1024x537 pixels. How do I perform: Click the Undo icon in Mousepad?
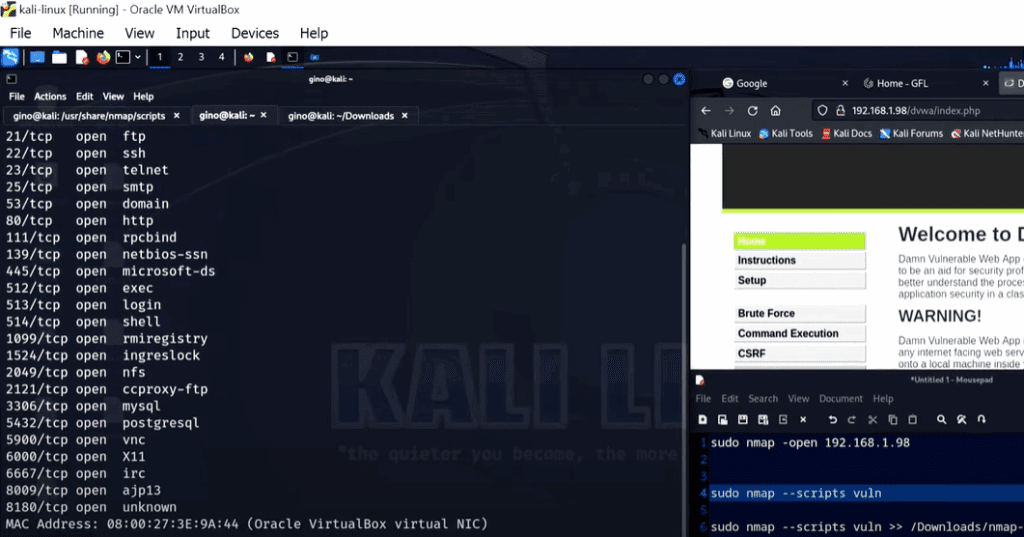832,419
